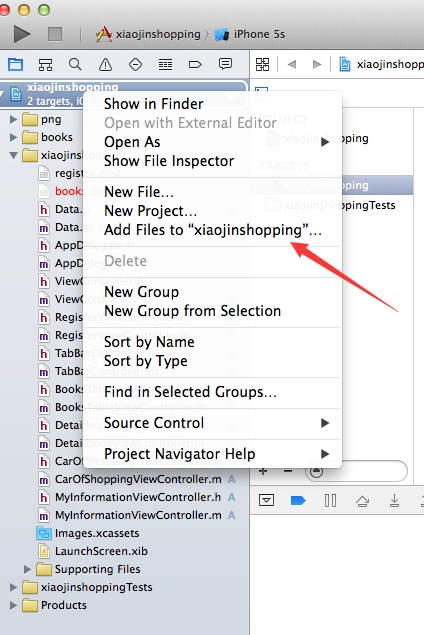
Task: Choose Show in Finder
Action: (153, 104)
